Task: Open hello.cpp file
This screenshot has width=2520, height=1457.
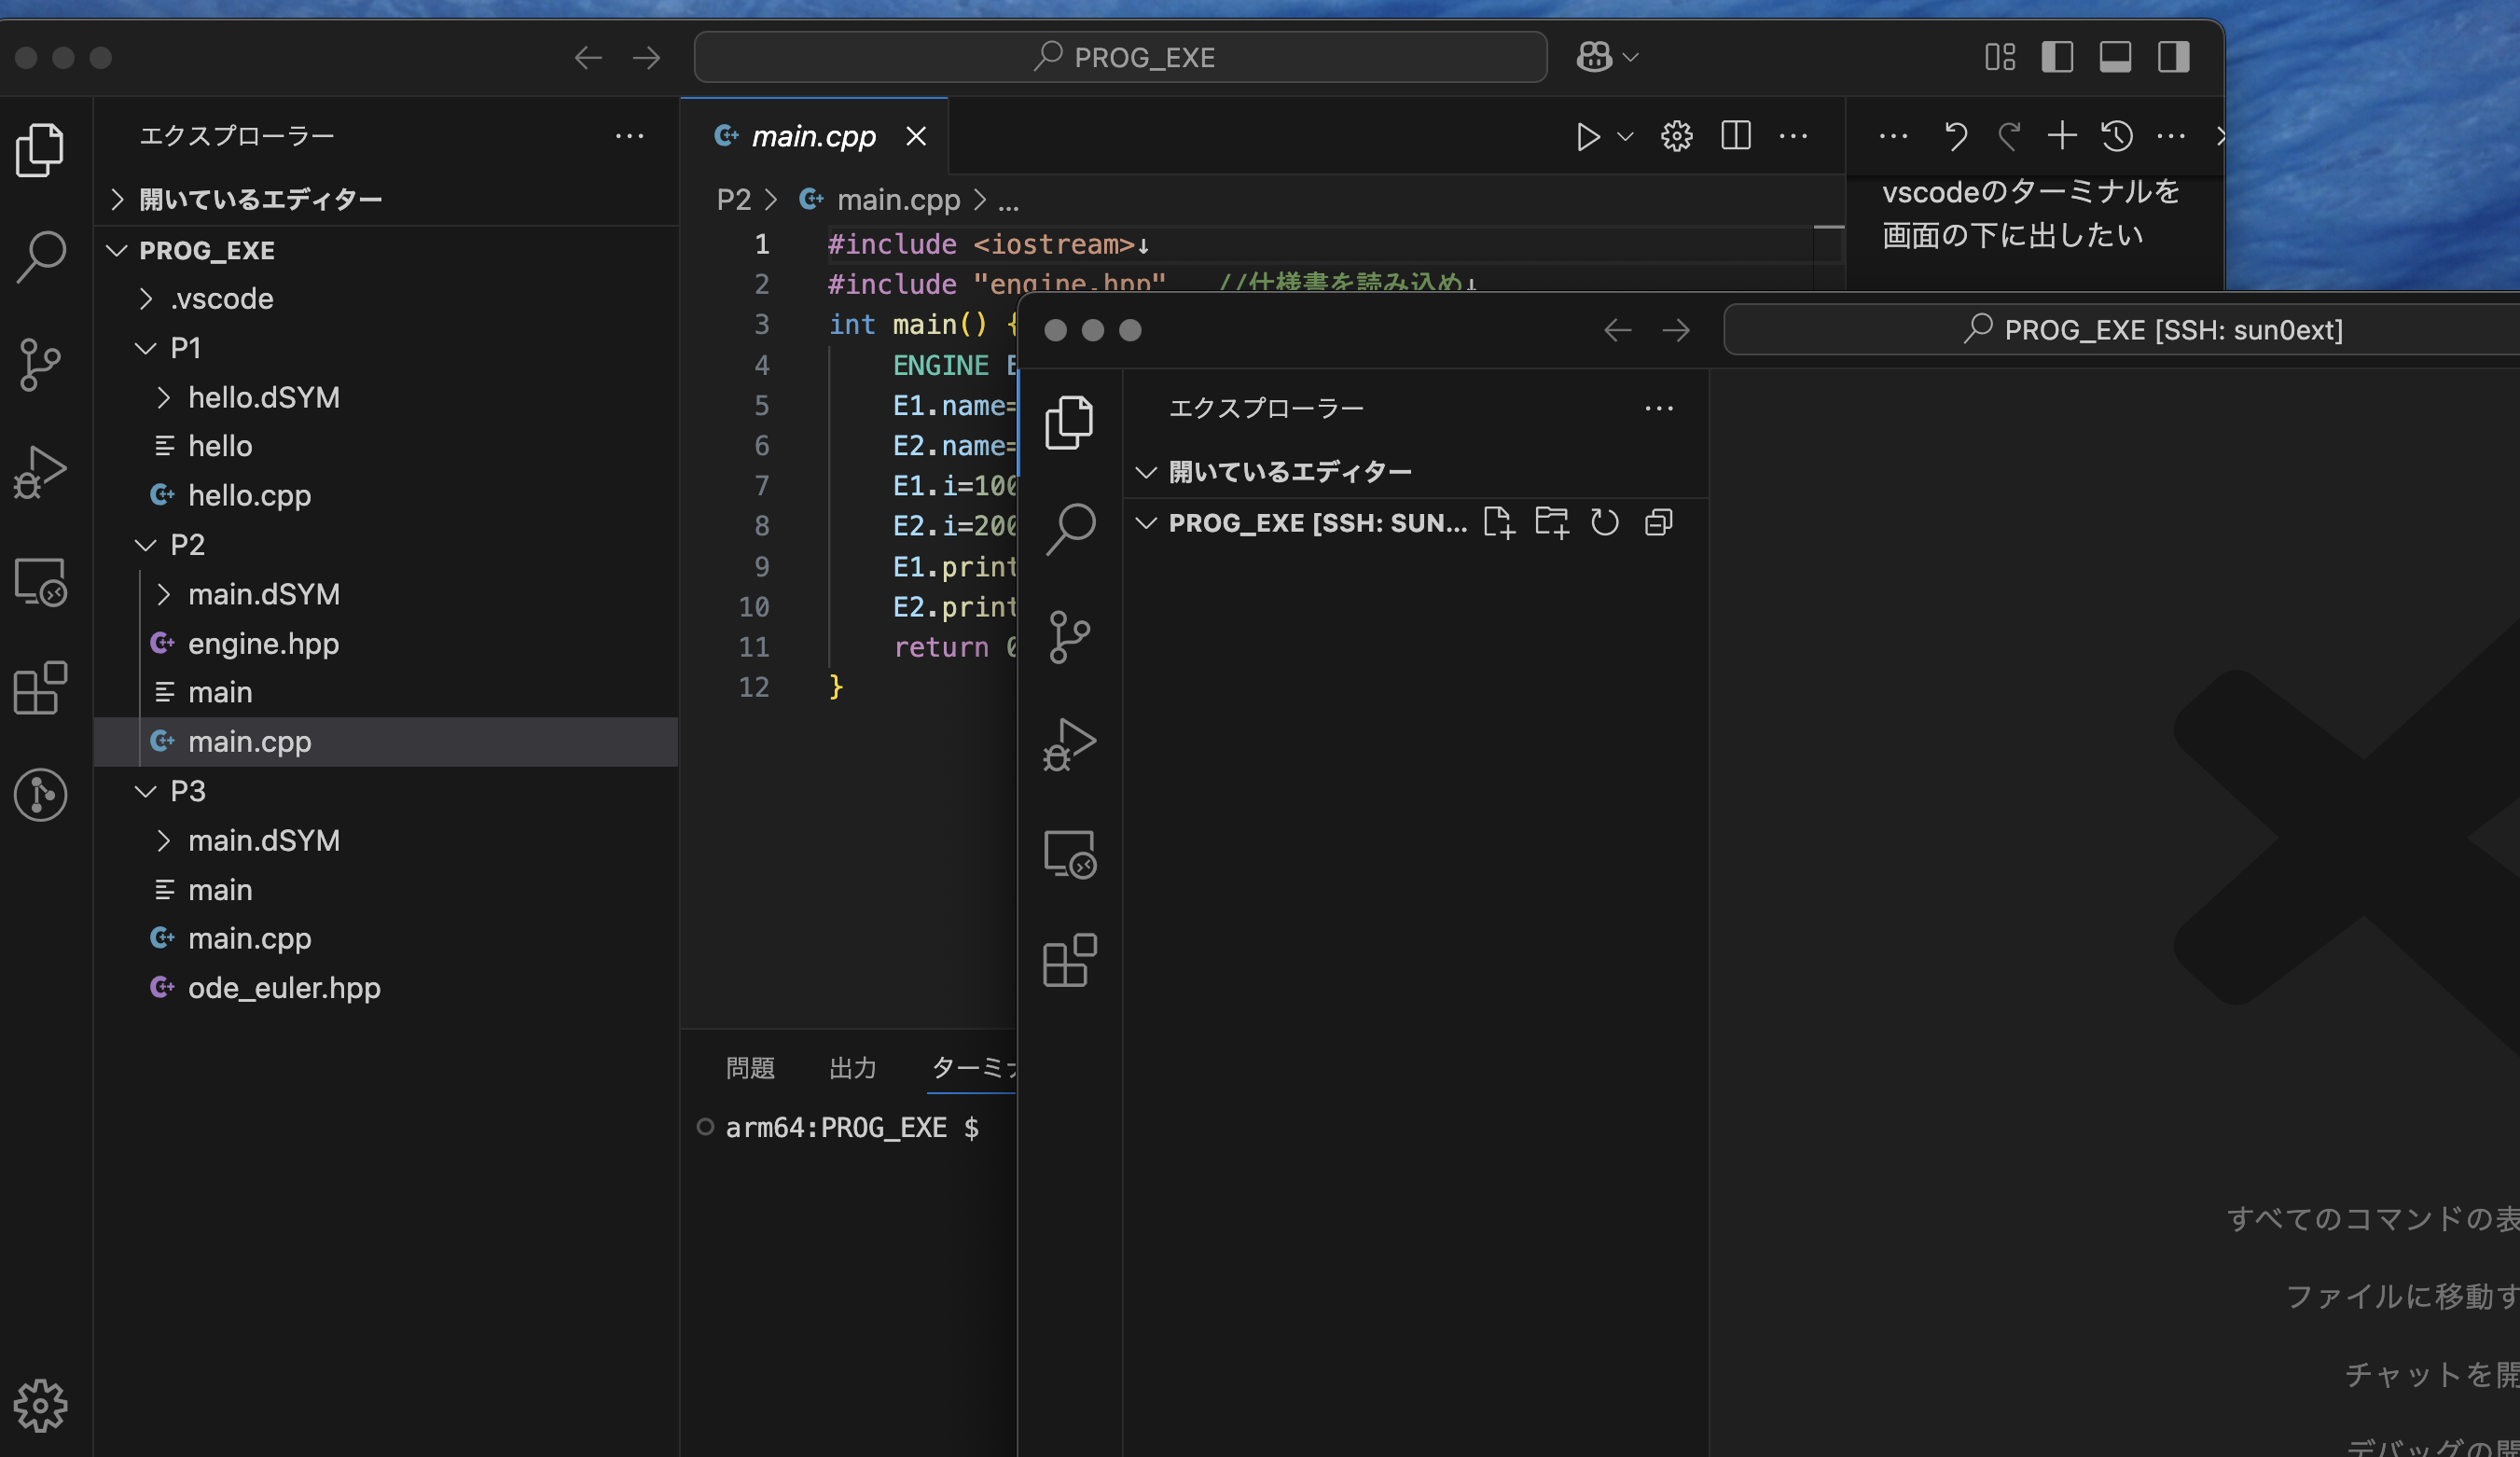Action: click(386, 496)
